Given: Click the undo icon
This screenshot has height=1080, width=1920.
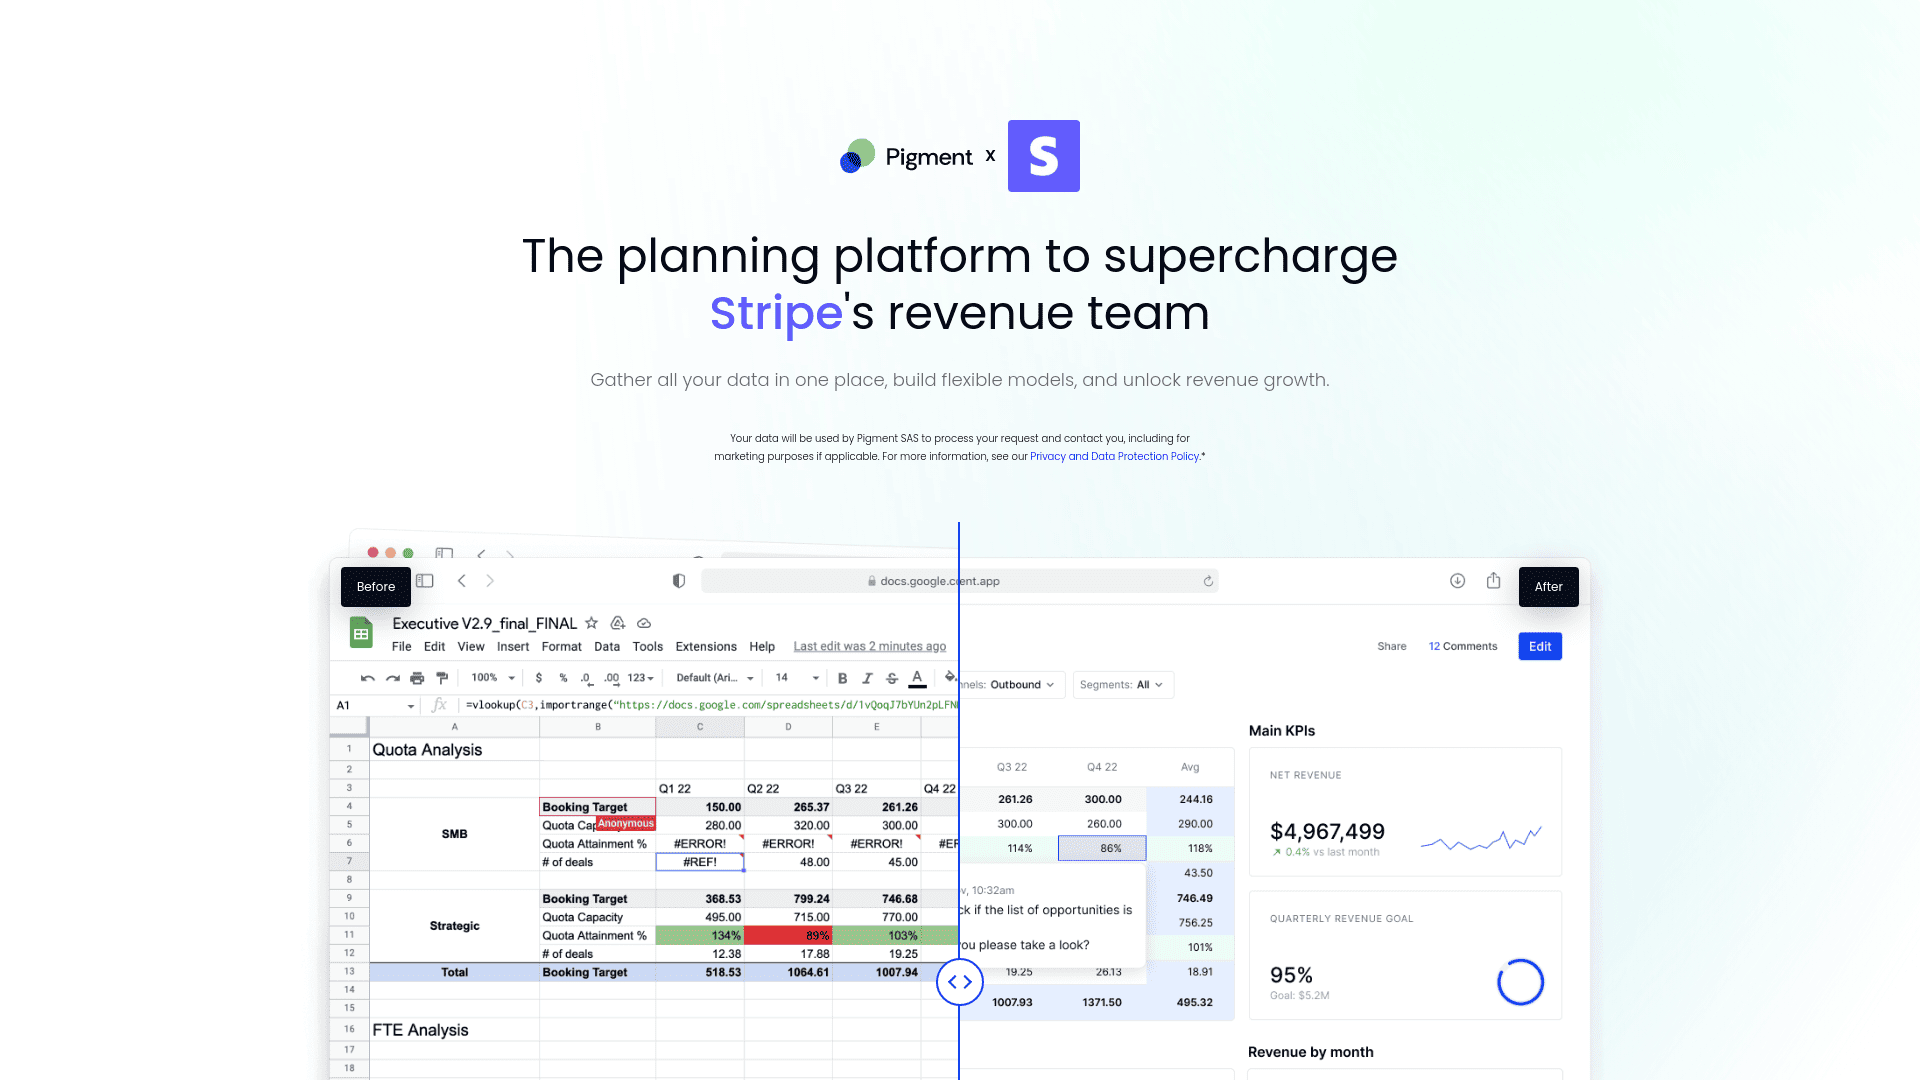Looking at the screenshot, I should [367, 678].
